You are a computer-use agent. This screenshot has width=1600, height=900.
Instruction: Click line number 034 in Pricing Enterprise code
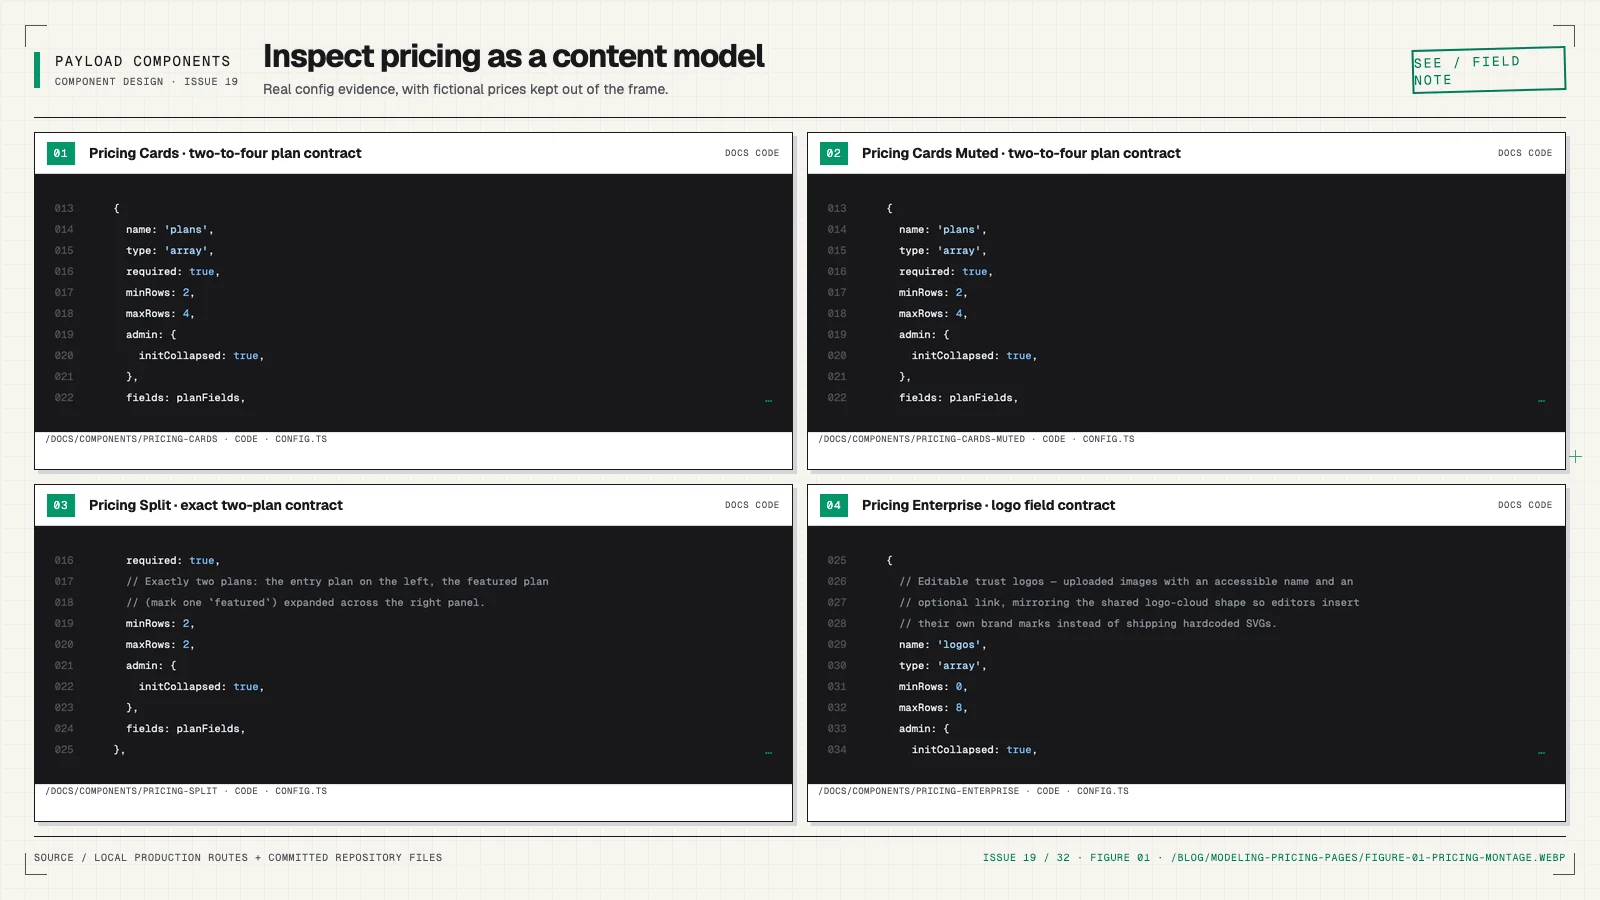tap(837, 750)
